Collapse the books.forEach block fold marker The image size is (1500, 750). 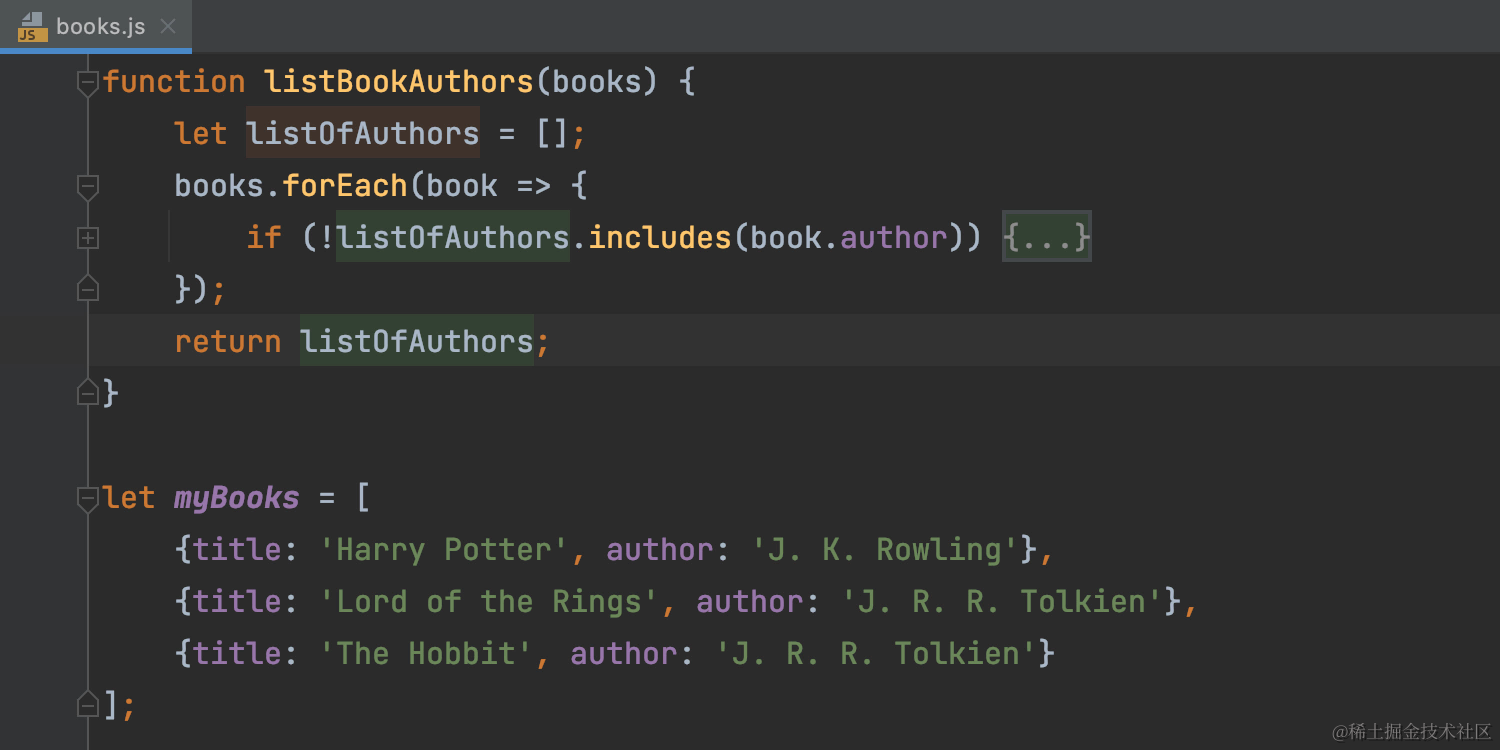tap(88, 187)
